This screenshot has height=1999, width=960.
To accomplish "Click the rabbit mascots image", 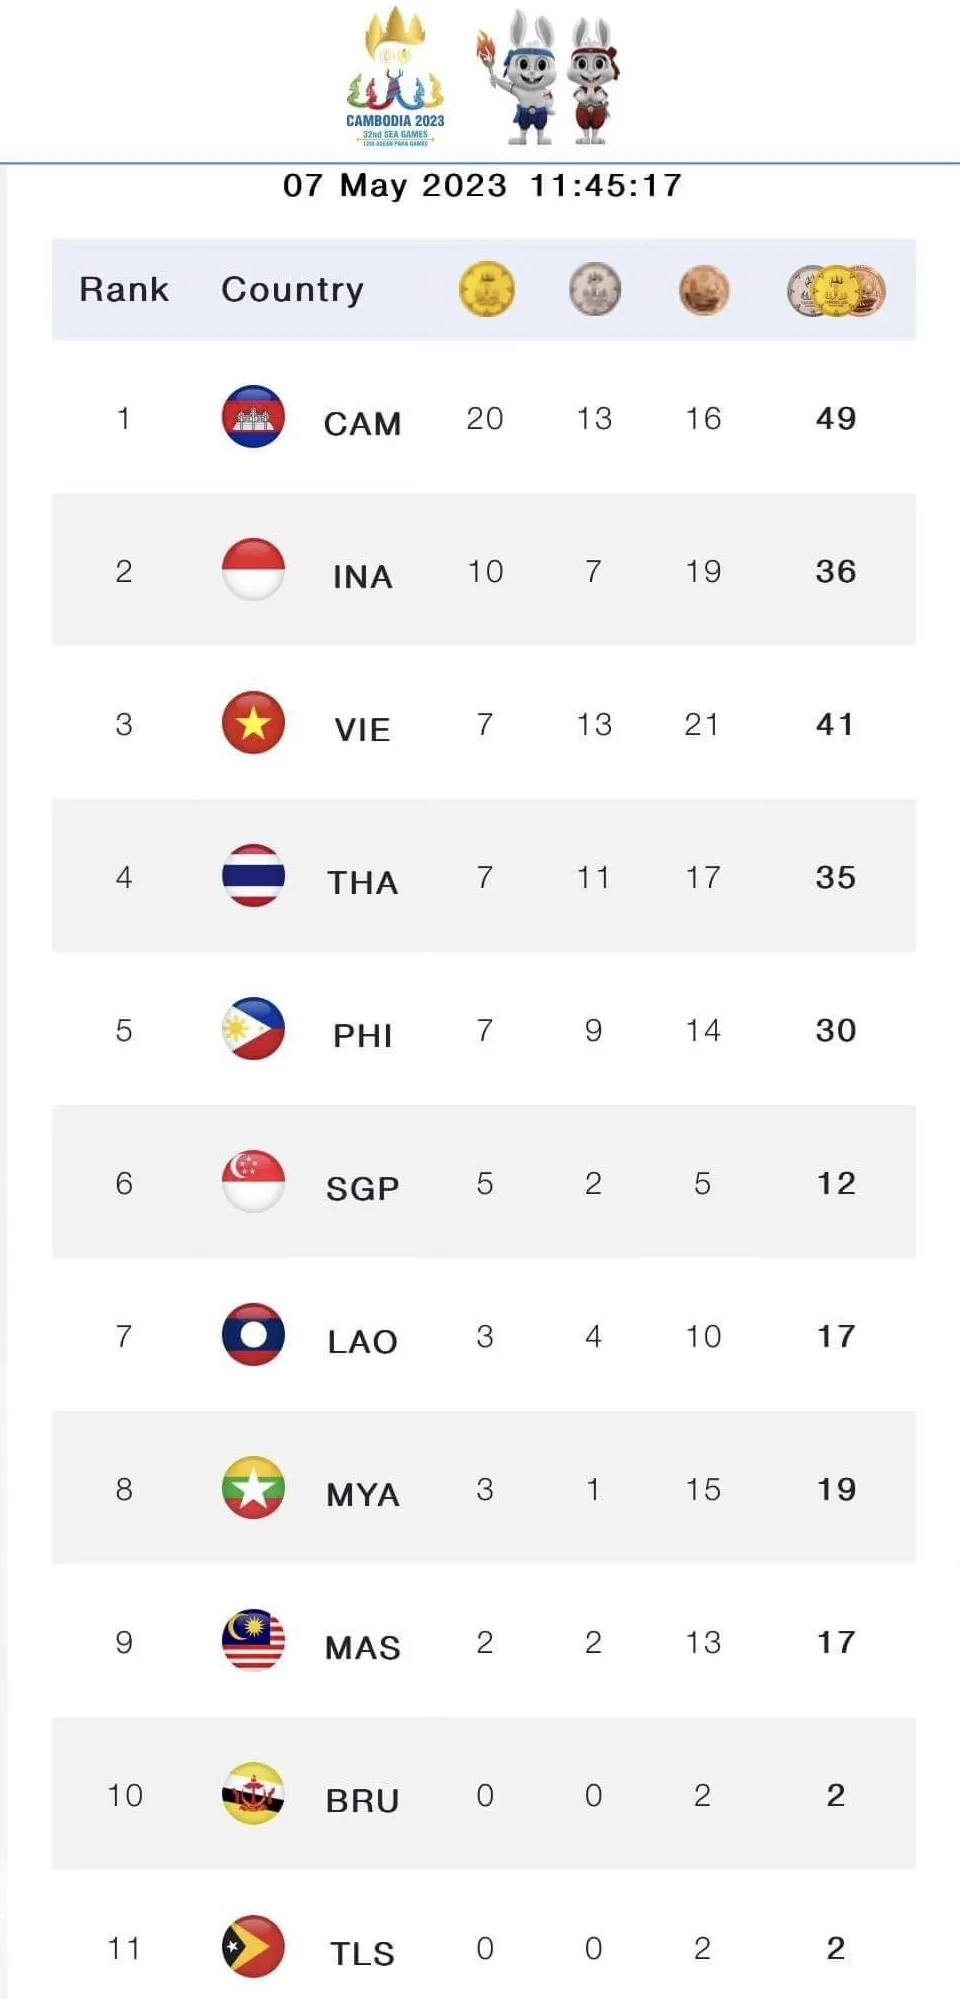I will (548, 78).
